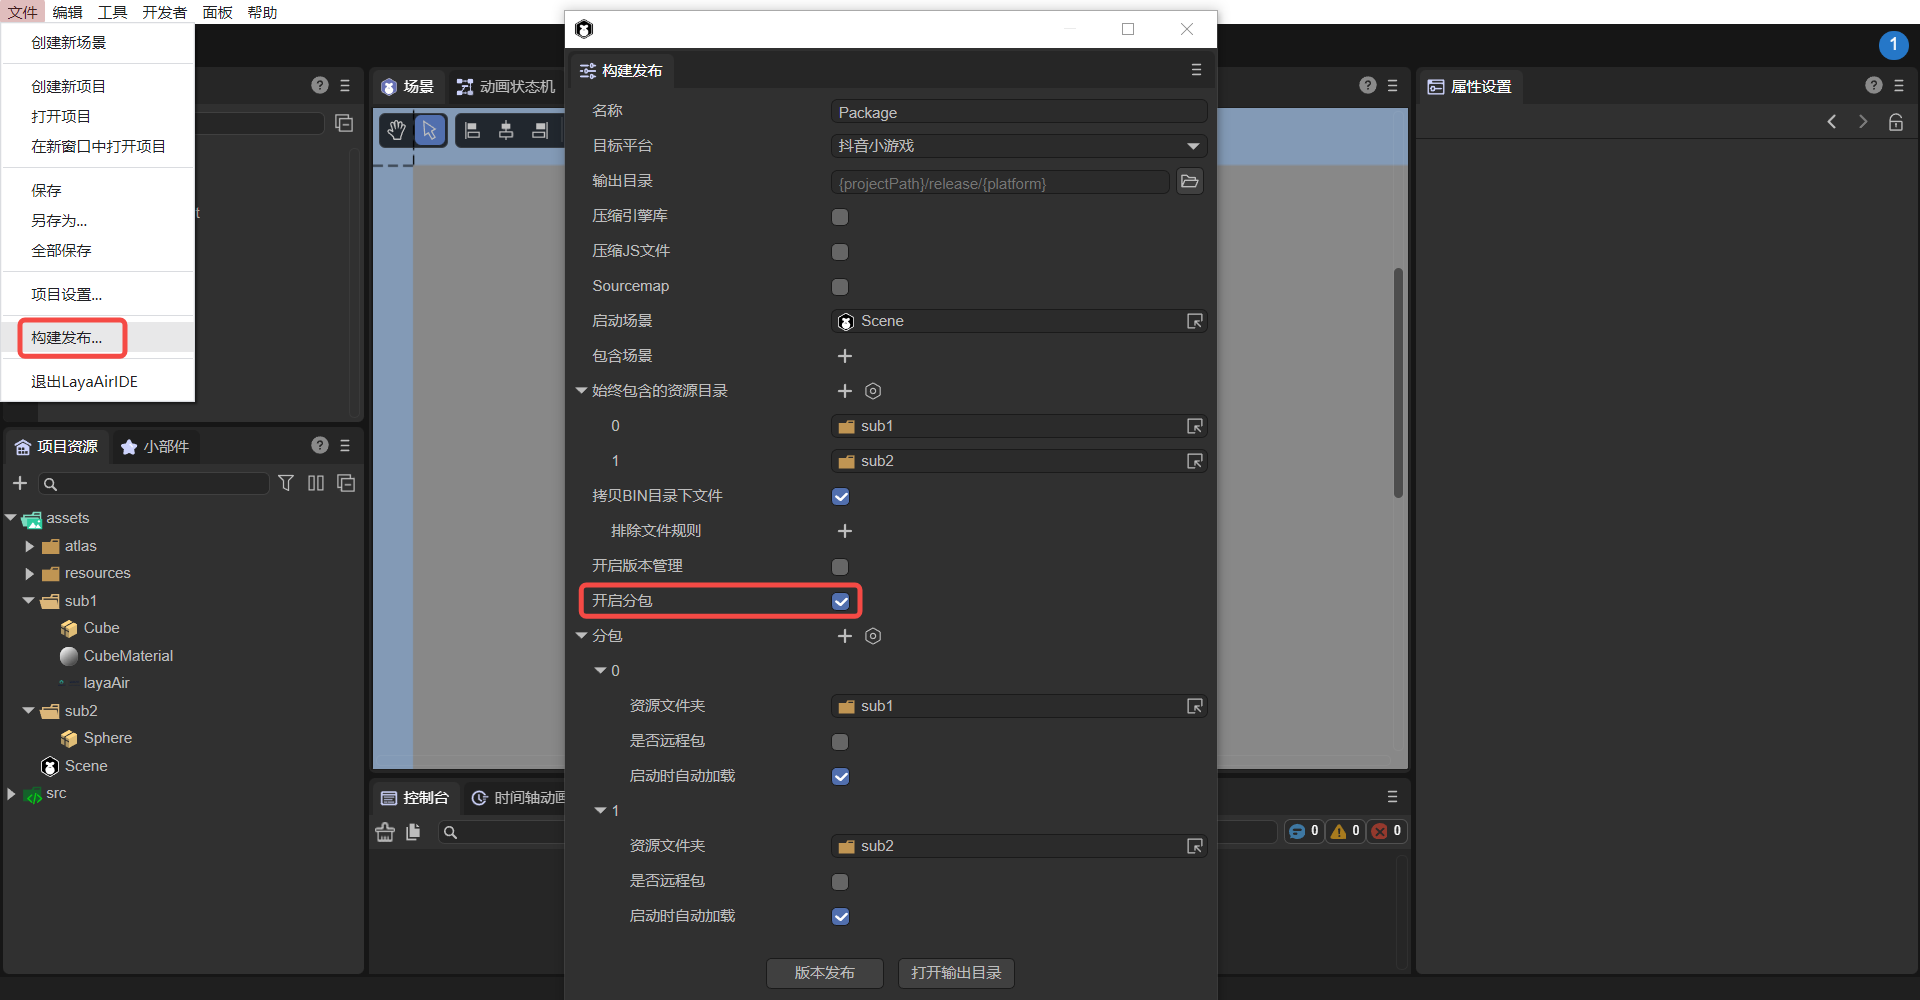Clear the console with the trash icon
The height and width of the screenshot is (1000, 1920).
pos(385,832)
